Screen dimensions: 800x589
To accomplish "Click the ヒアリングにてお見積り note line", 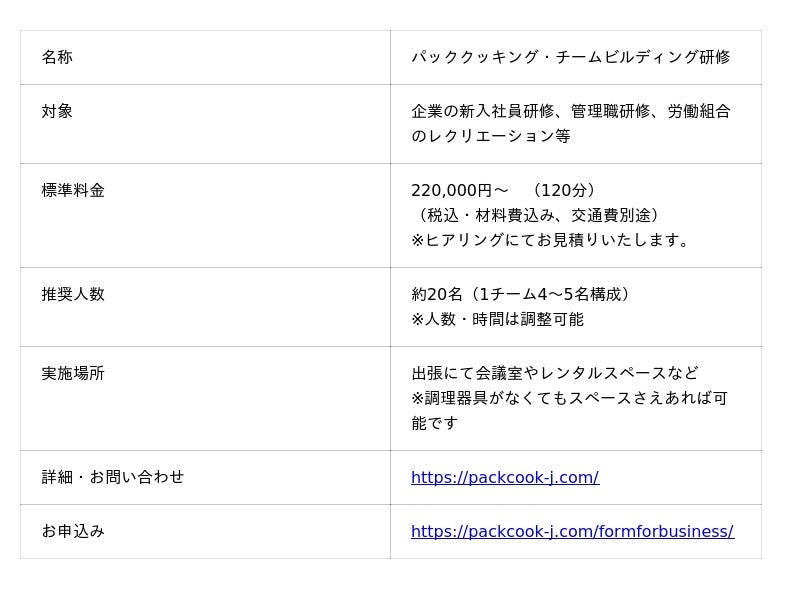I will pos(552,241).
